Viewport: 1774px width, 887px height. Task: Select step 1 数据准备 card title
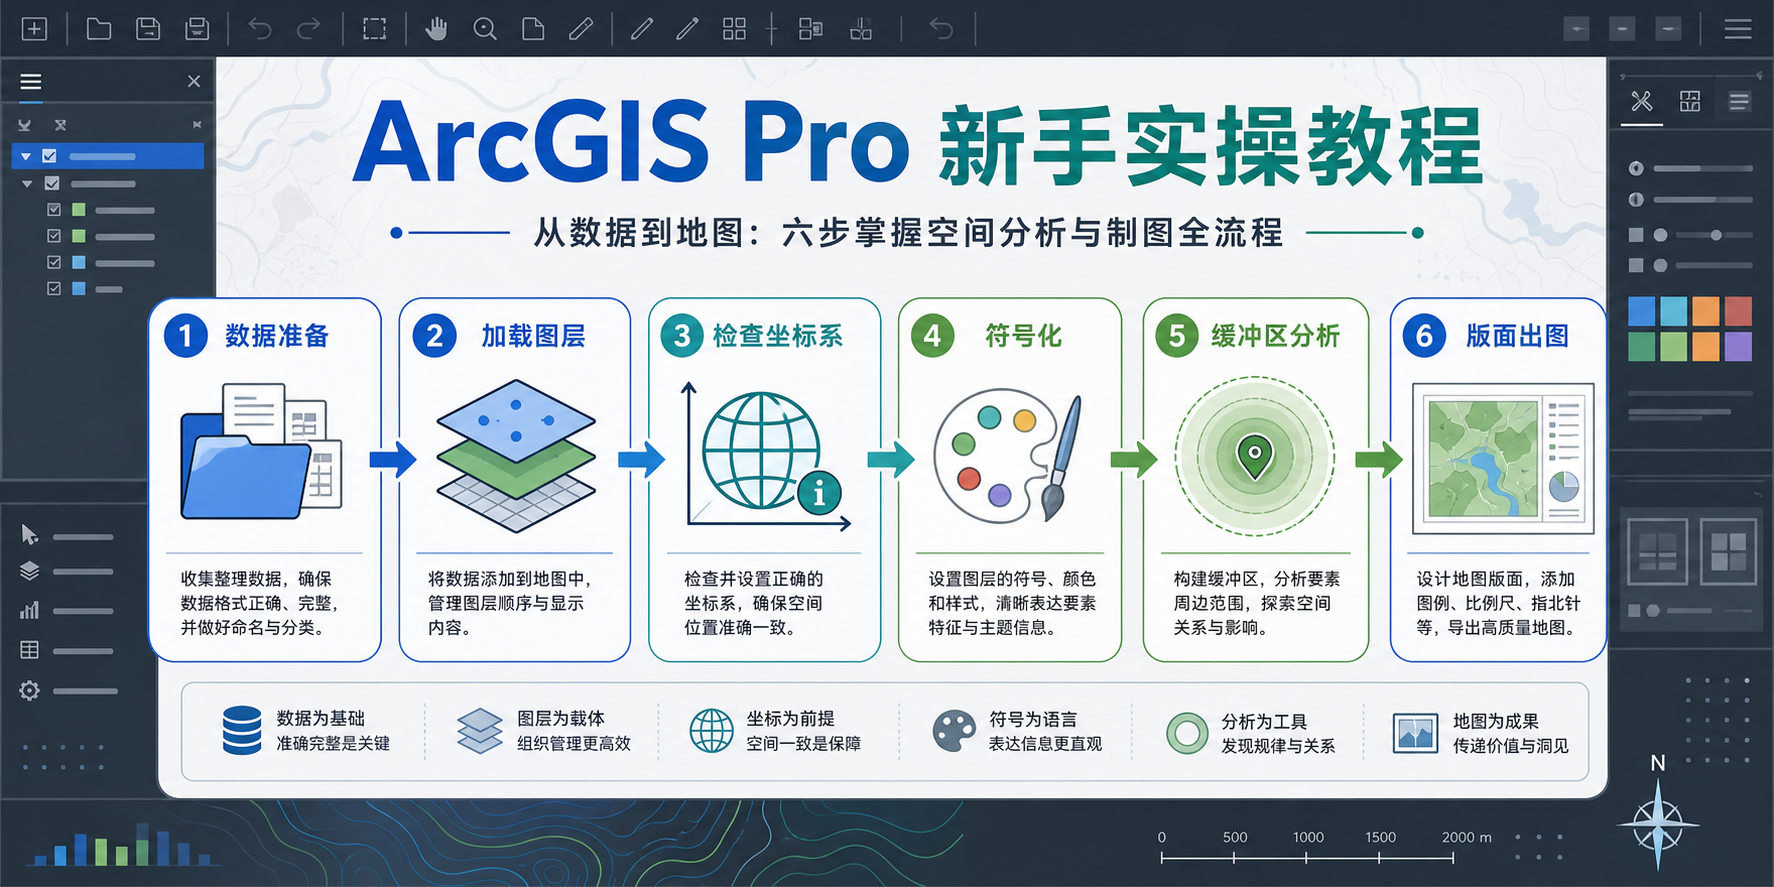click(277, 336)
